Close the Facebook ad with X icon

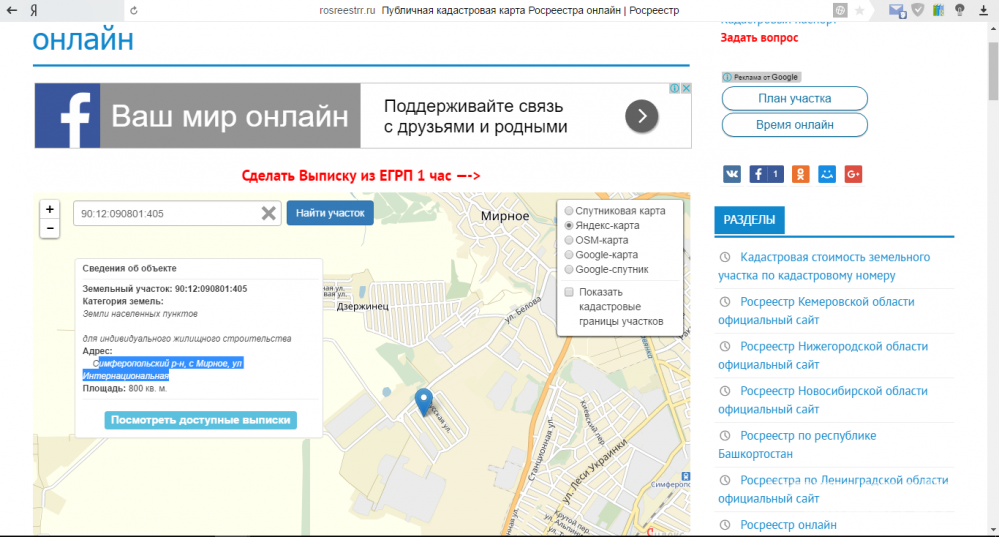[686, 89]
